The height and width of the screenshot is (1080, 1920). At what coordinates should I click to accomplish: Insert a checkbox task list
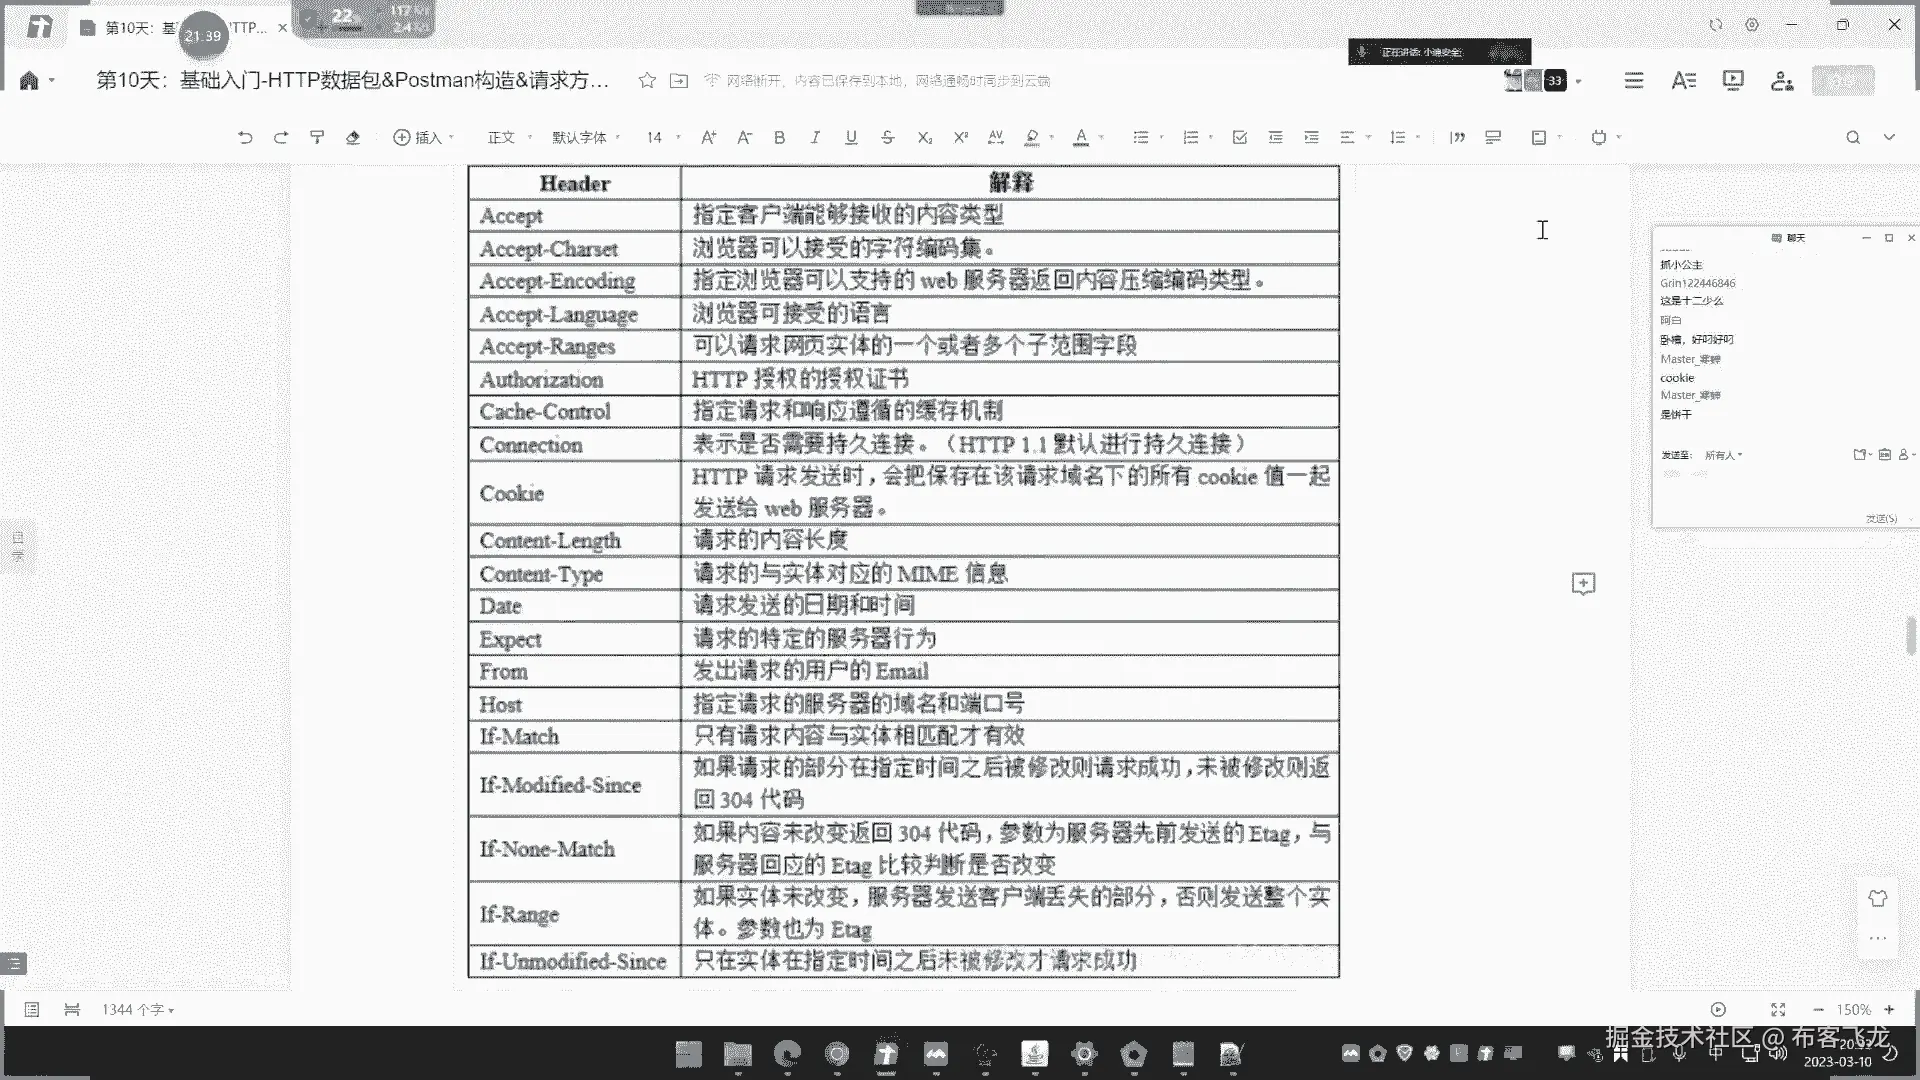(x=1240, y=137)
